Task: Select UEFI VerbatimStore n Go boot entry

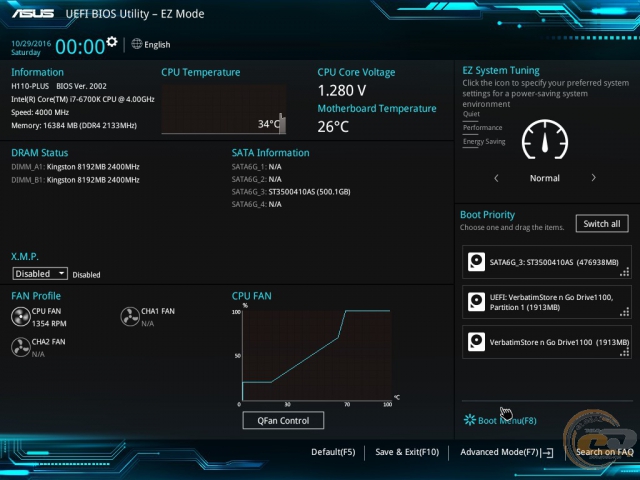Action: click(547, 302)
